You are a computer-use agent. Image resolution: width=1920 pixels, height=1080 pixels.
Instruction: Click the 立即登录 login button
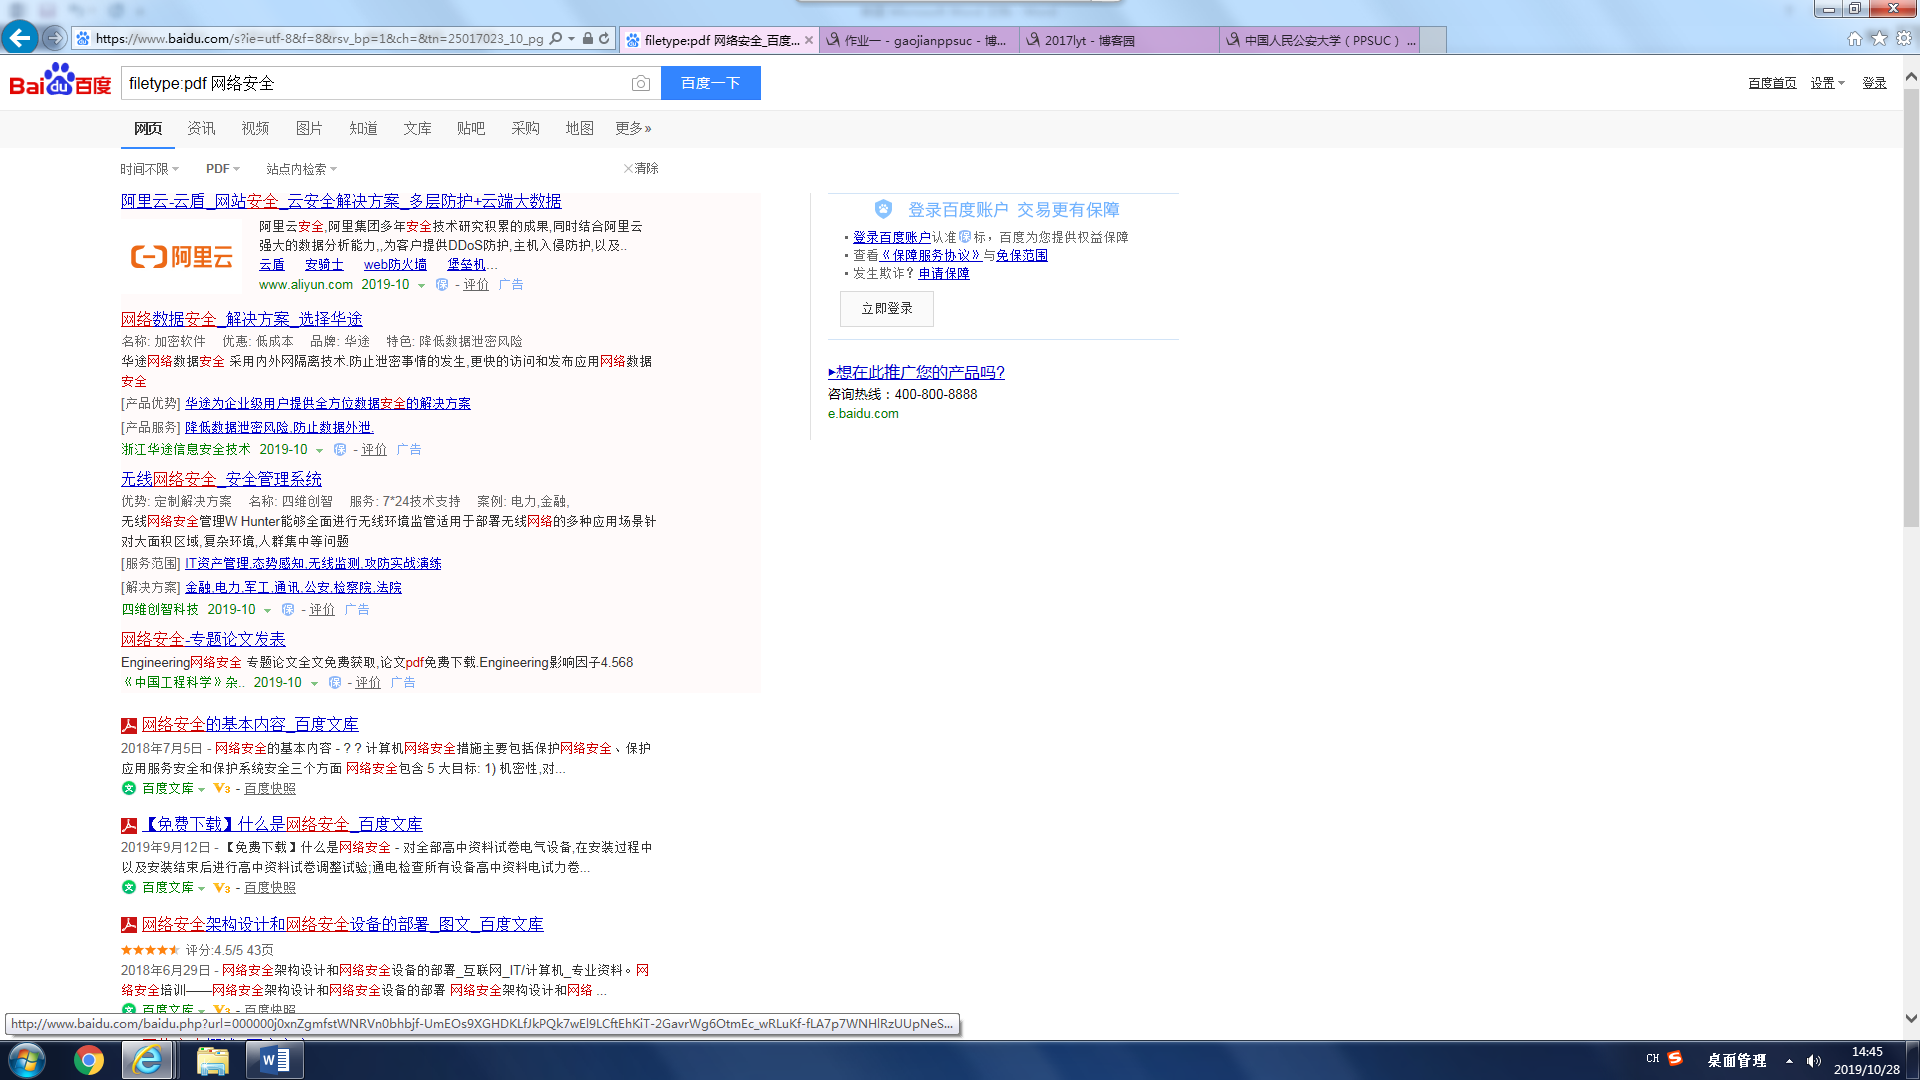[x=886, y=308]
